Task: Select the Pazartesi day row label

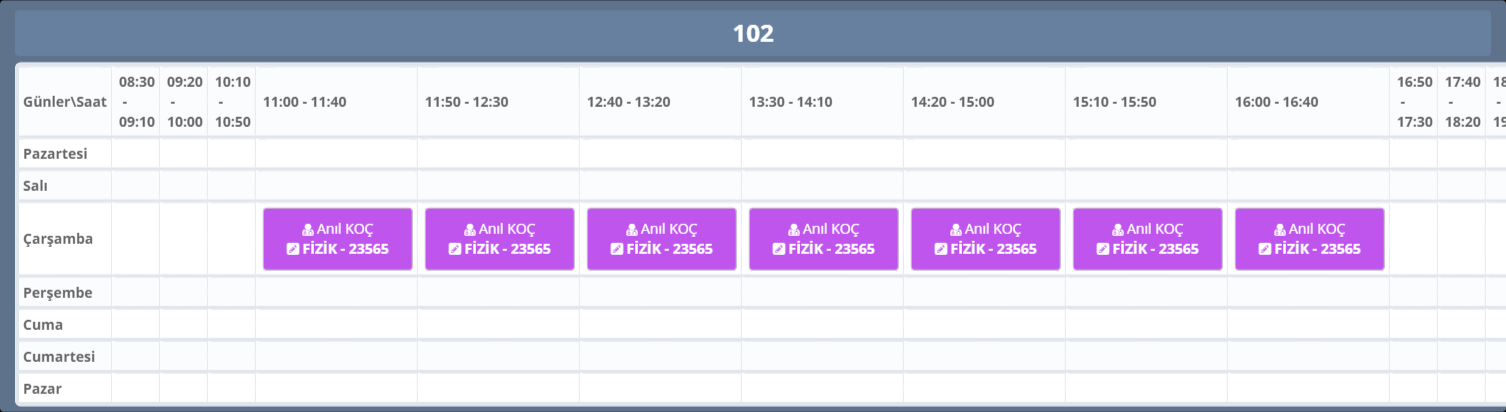Action: (x=56, y=153)
